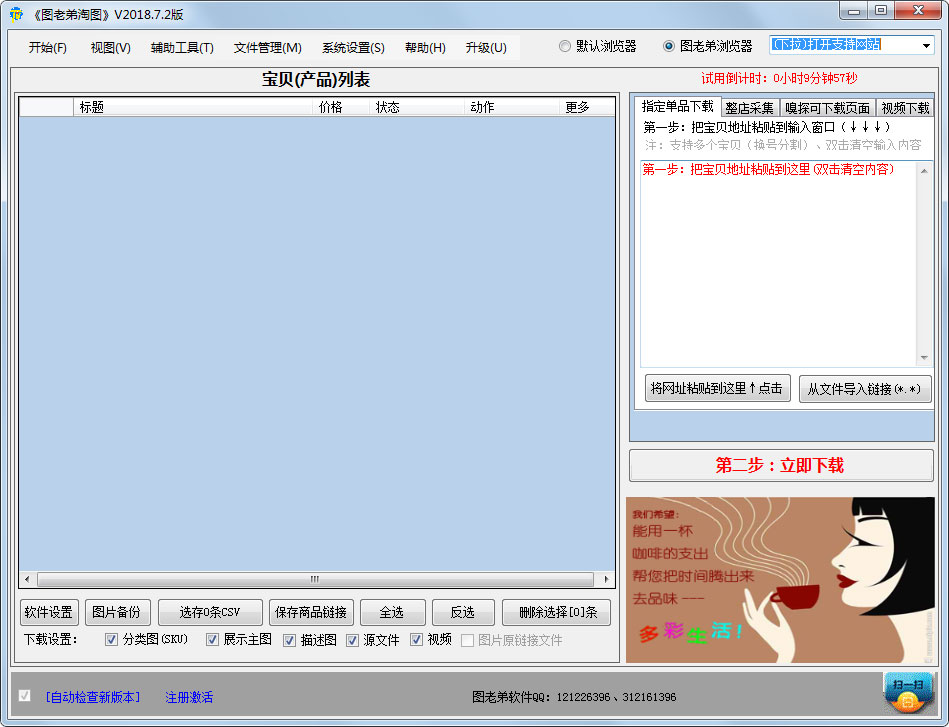Open the 升级(U) menu

(486, 47)
